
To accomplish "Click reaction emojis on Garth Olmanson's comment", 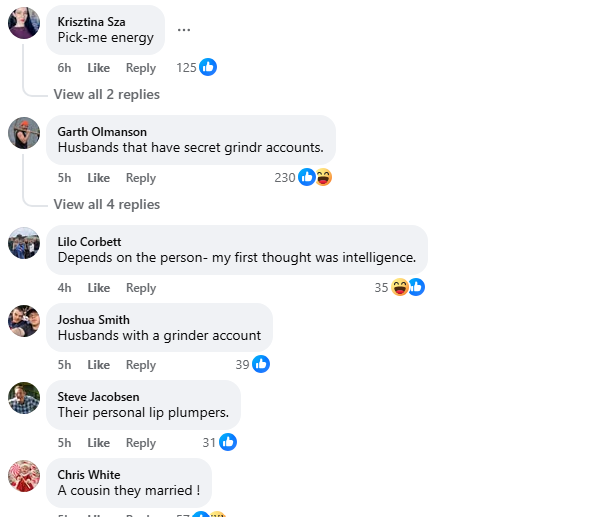I will [315, 177].
